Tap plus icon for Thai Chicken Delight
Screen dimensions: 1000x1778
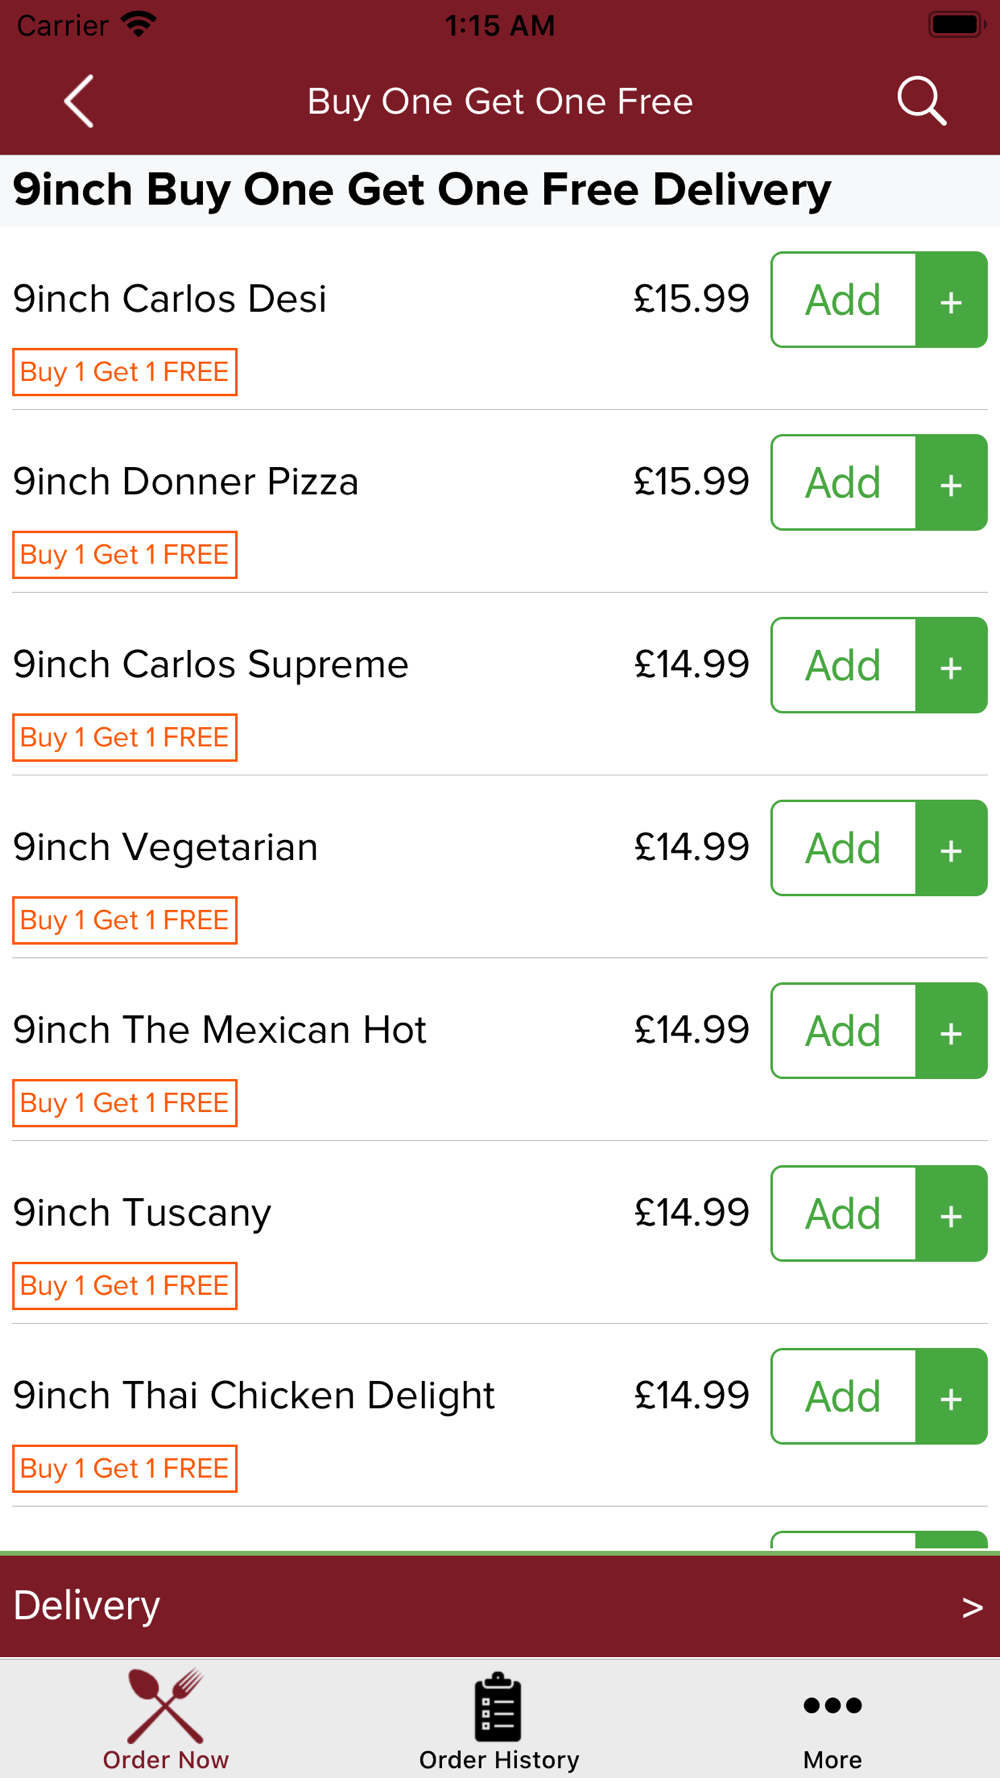pos(952,1397)
